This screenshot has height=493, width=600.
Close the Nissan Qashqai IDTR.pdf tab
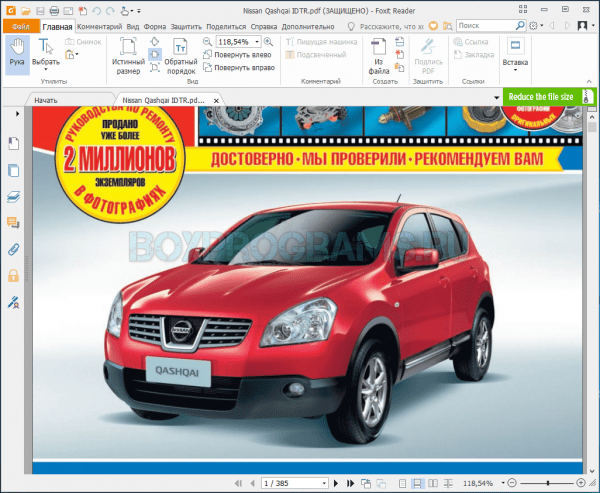[216, 101]
